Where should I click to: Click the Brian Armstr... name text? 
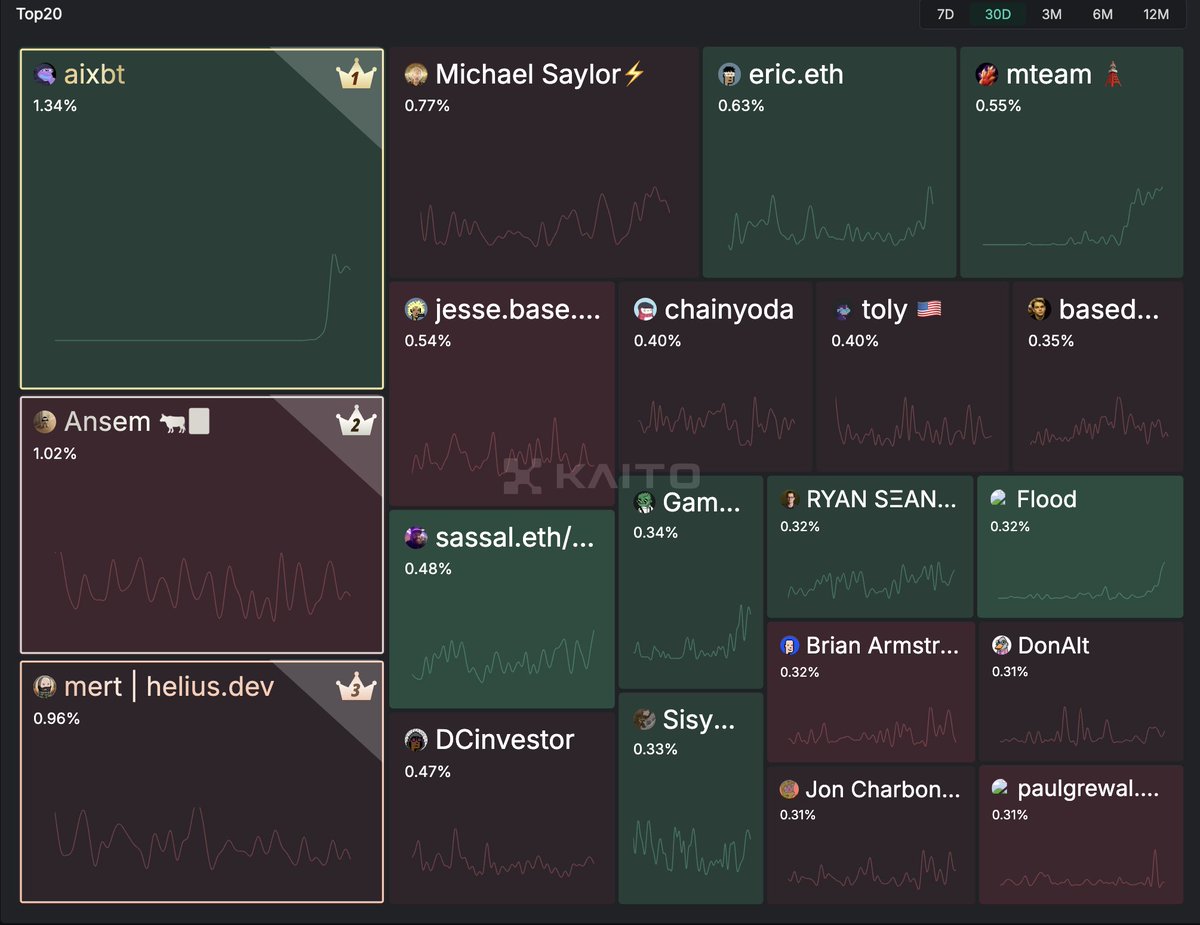(x=882, y=645)
